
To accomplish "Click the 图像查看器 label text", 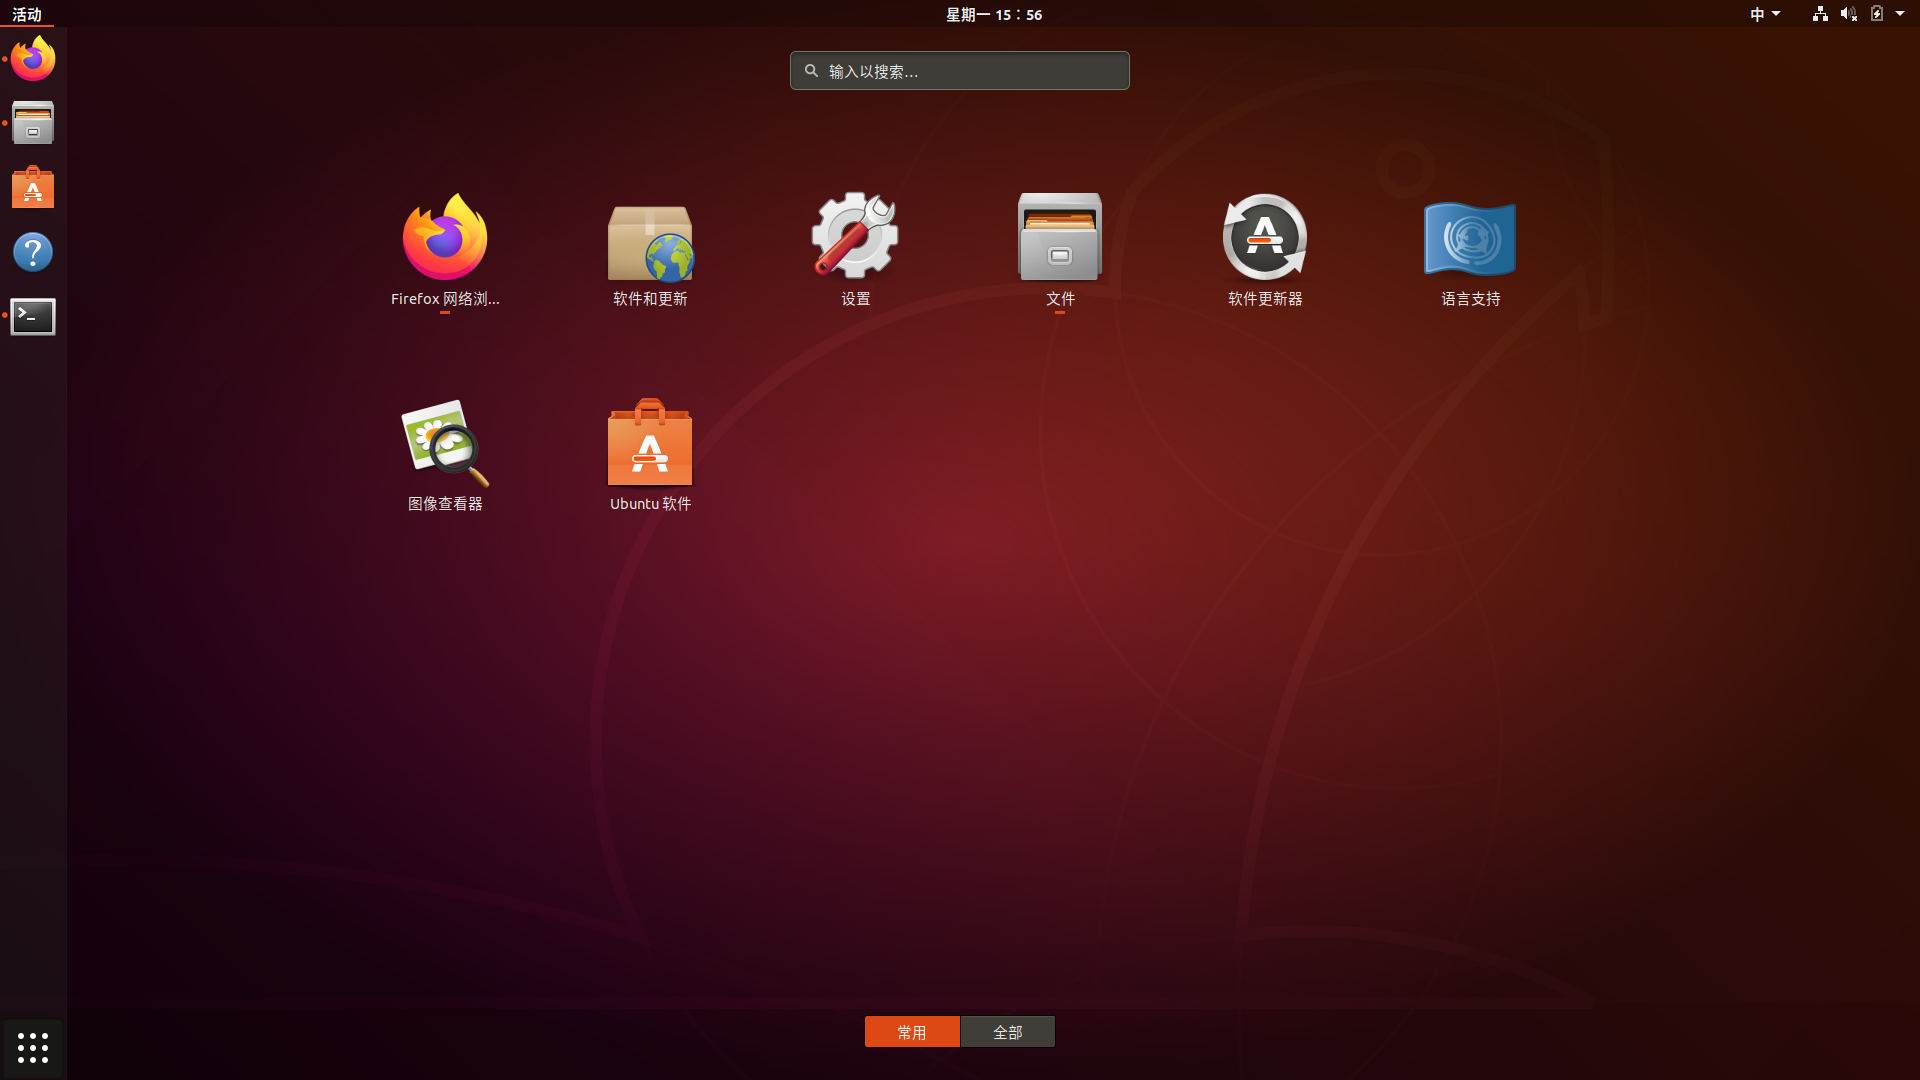I will coord(445,504).
